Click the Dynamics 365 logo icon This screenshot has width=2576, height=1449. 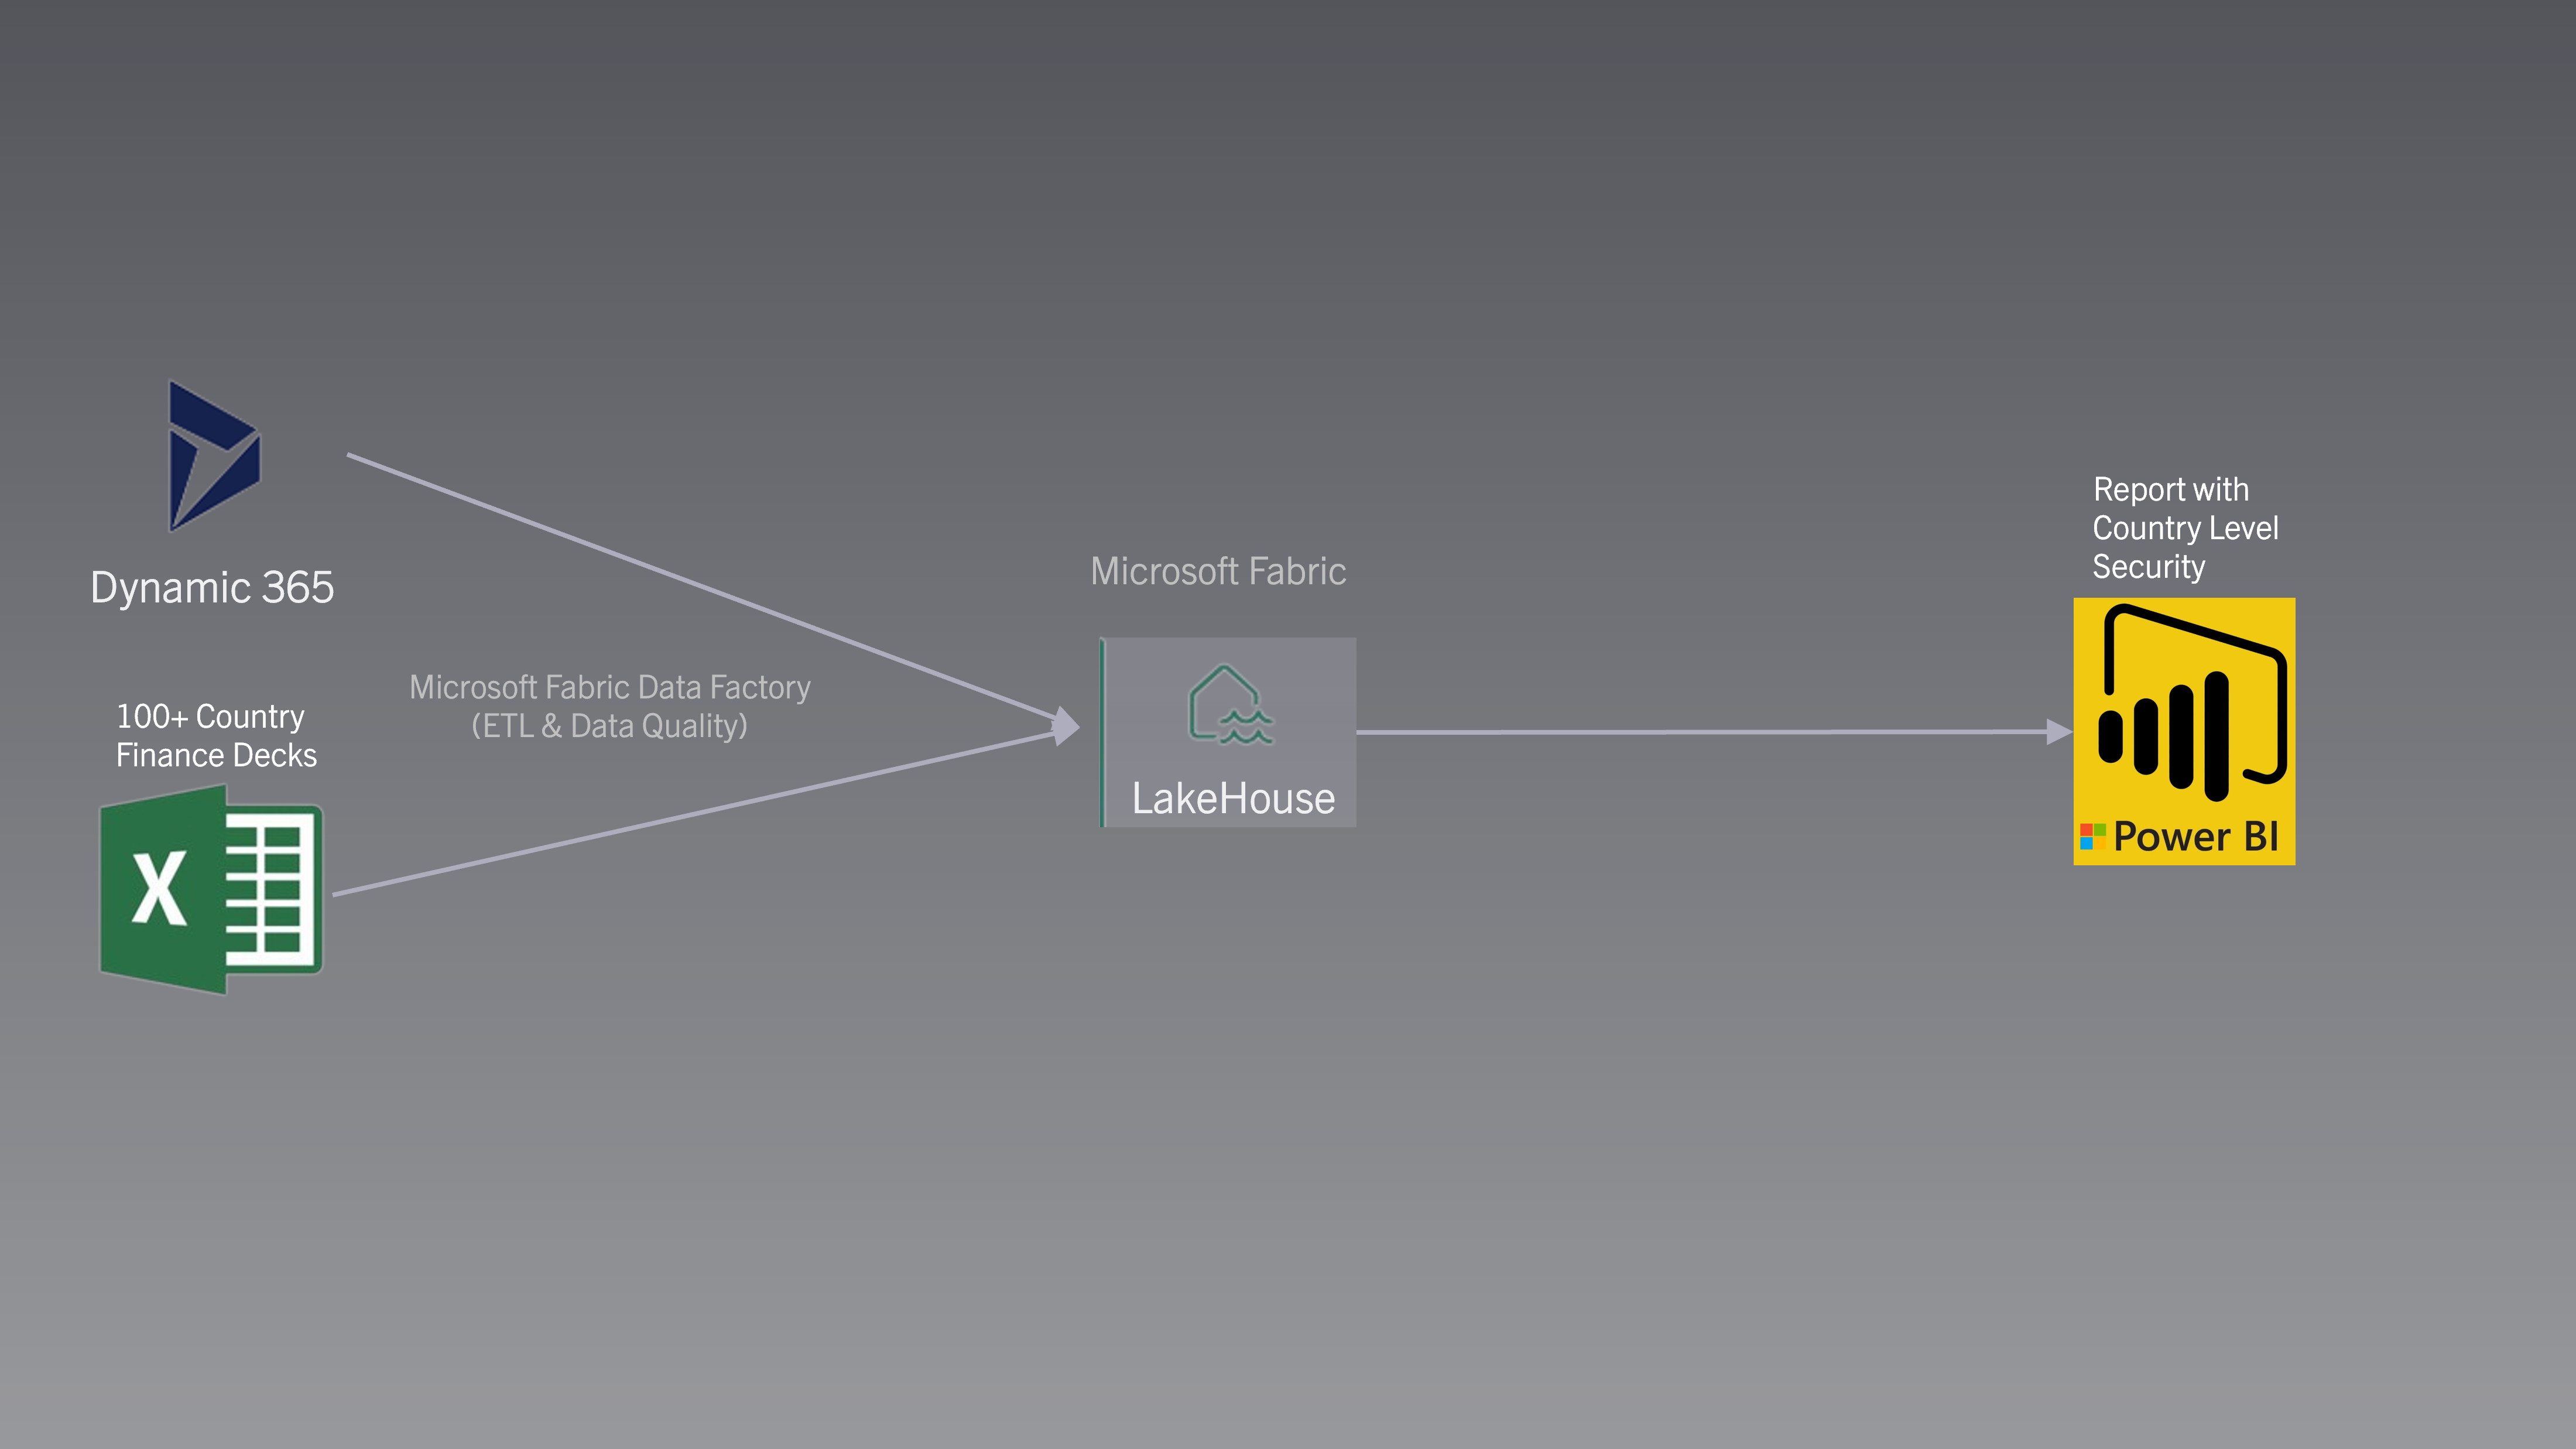214,456
